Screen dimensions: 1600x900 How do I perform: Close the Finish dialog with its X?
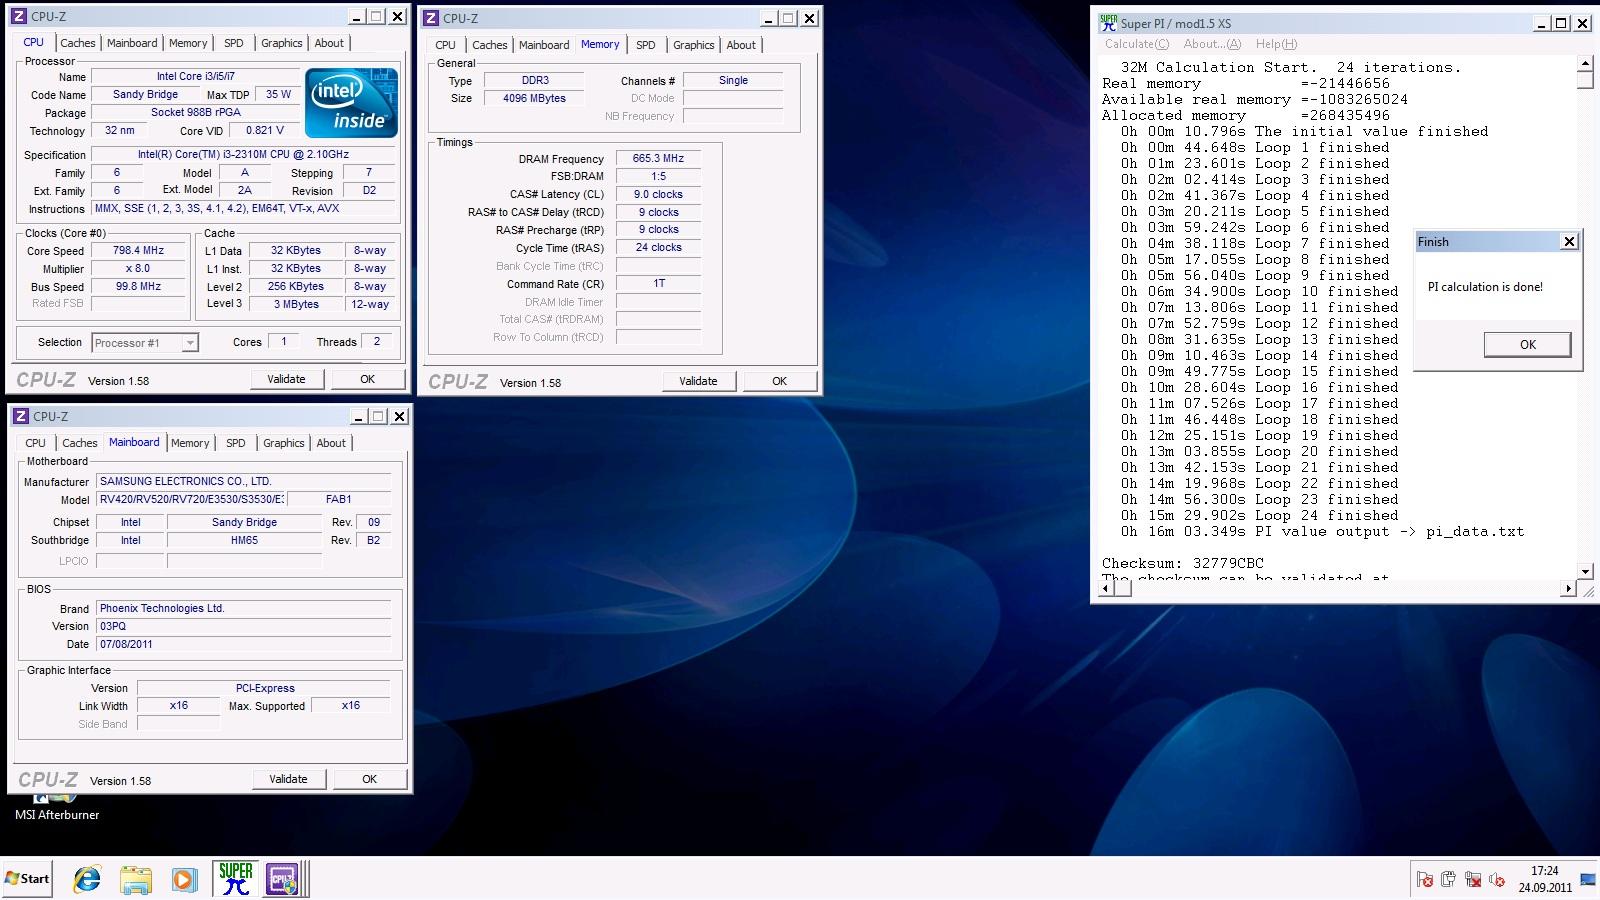[x=1569, y=242]
